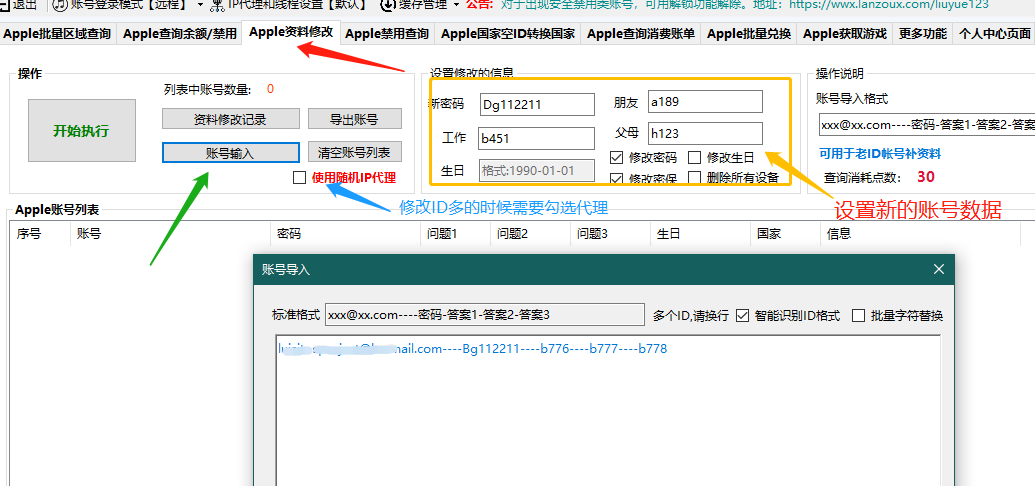Screen dimensions: 1035x486
Task: Switch to Apple查询消费账单 tab
Action: click(641, 34)
